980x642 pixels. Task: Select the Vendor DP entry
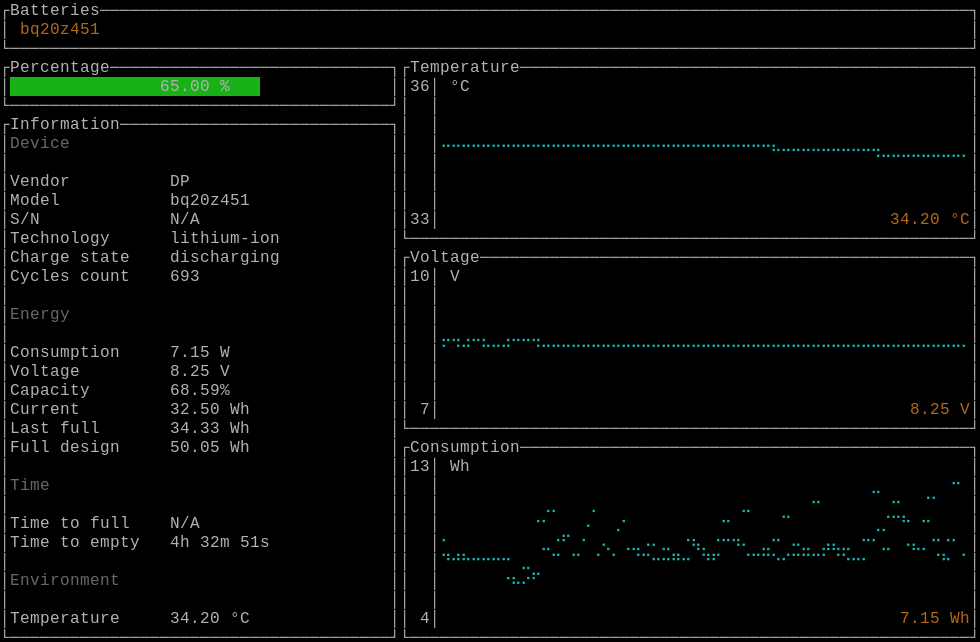(180, 181)
